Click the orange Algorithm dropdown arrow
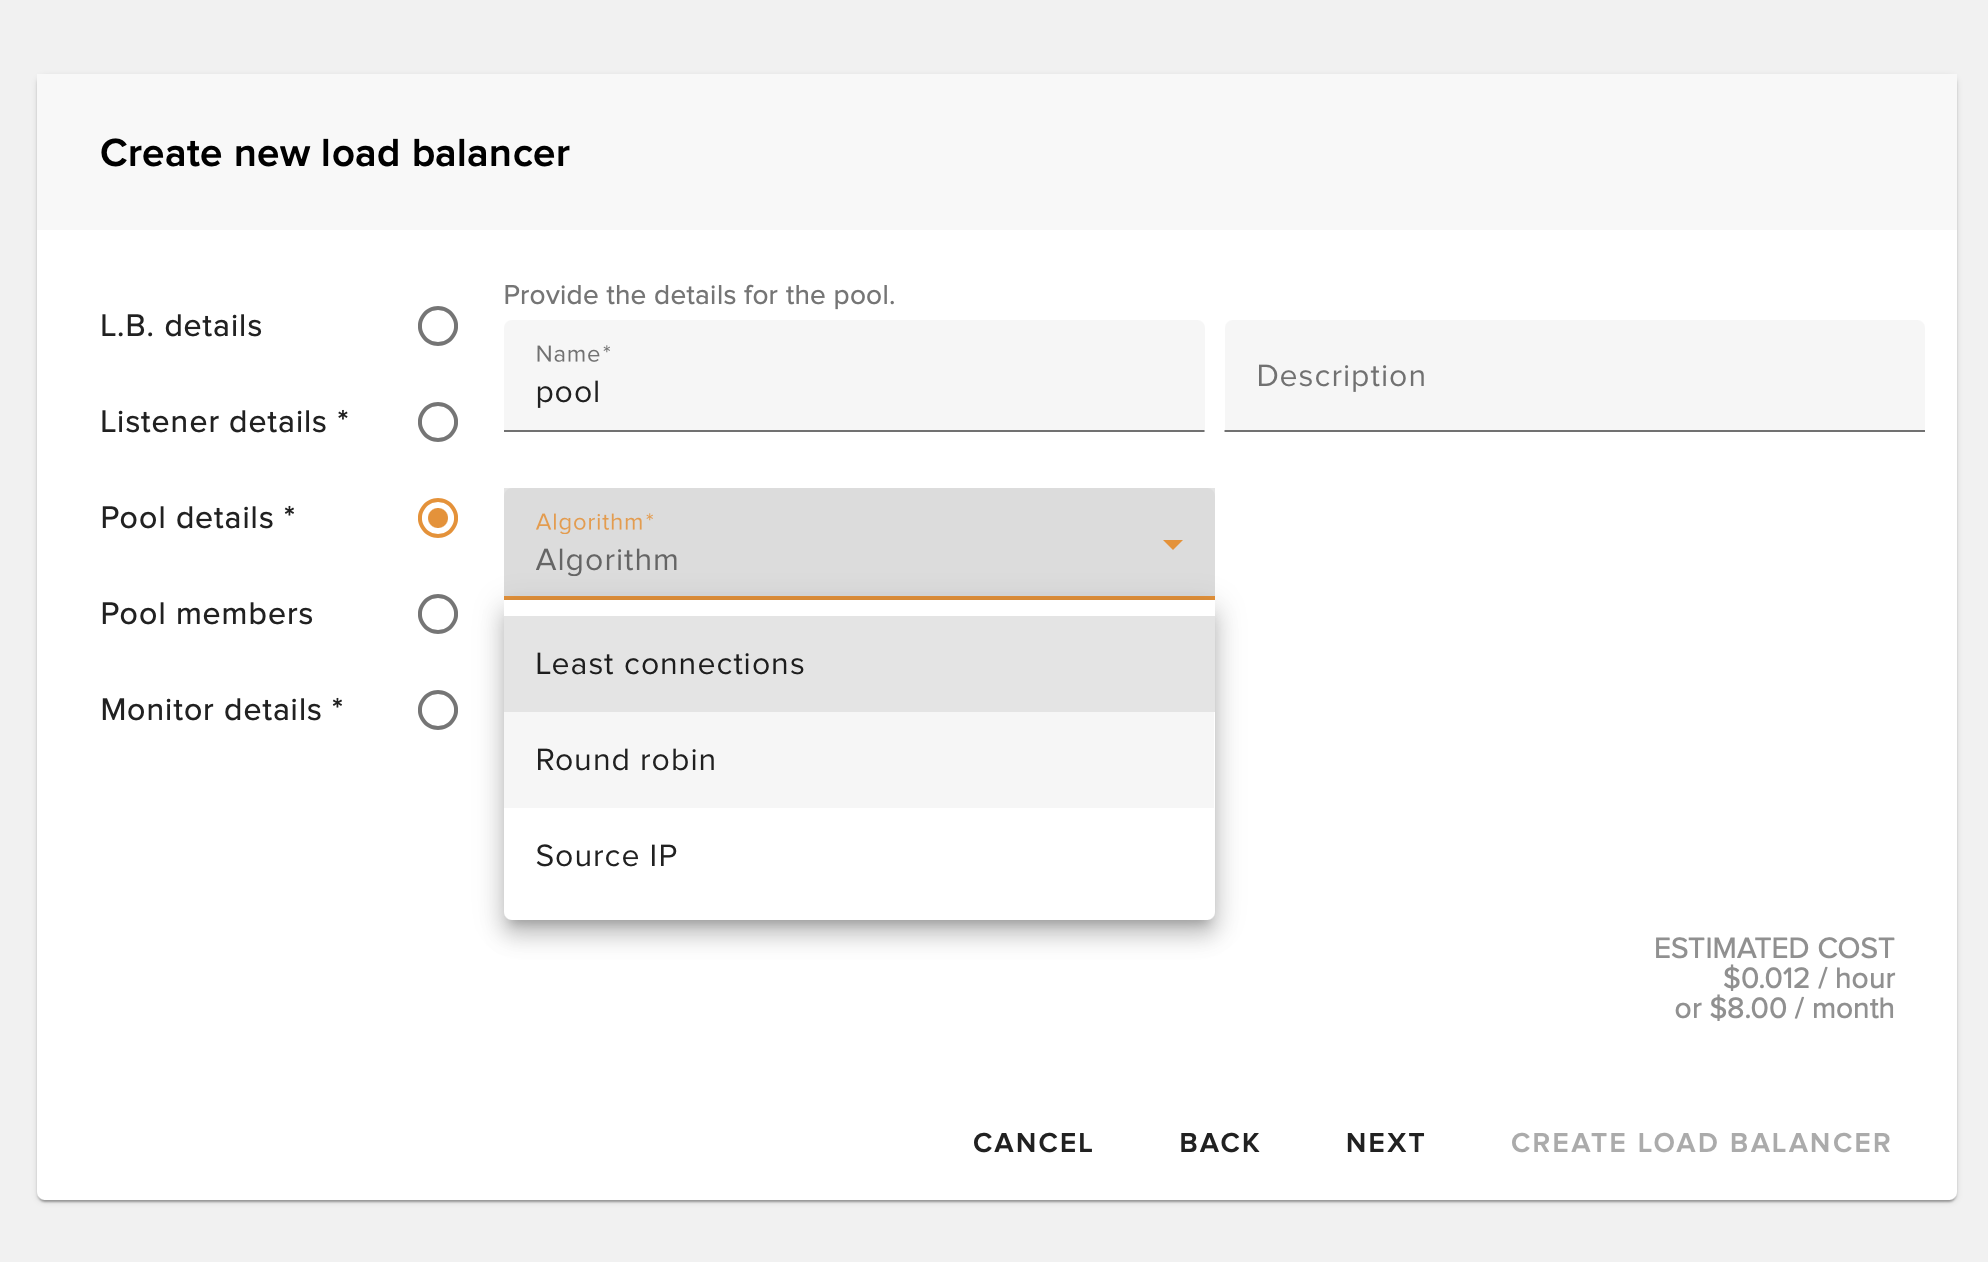The width and height of the screenshot is (1988, 1262). 1173,544
